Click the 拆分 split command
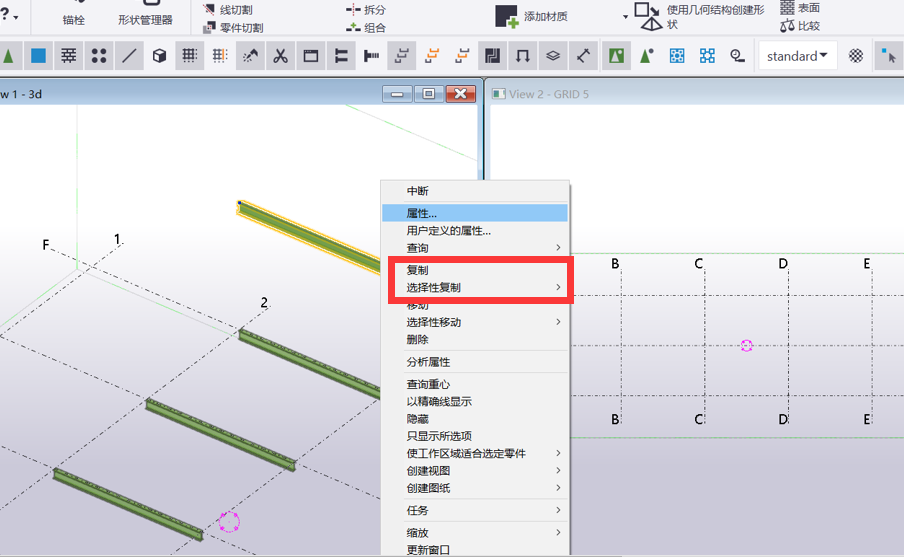The height and width of the screenshot is (557, 904). coord(366,9)
